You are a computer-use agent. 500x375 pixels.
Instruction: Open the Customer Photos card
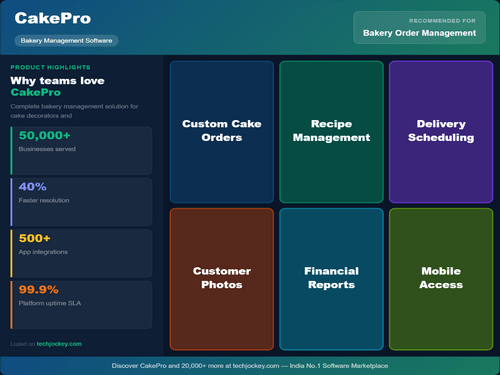(222, 279)
